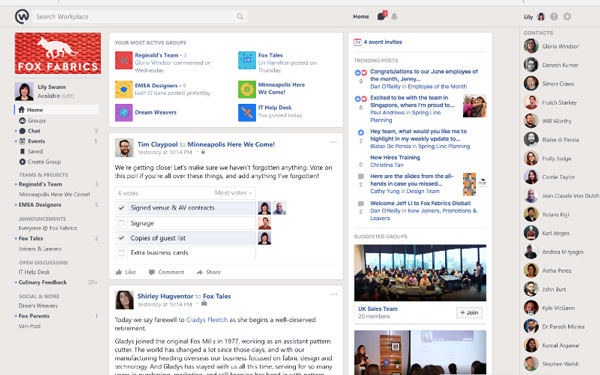Open the notifications bell icon
Screen dimensions: 600x375
point(394,16)
